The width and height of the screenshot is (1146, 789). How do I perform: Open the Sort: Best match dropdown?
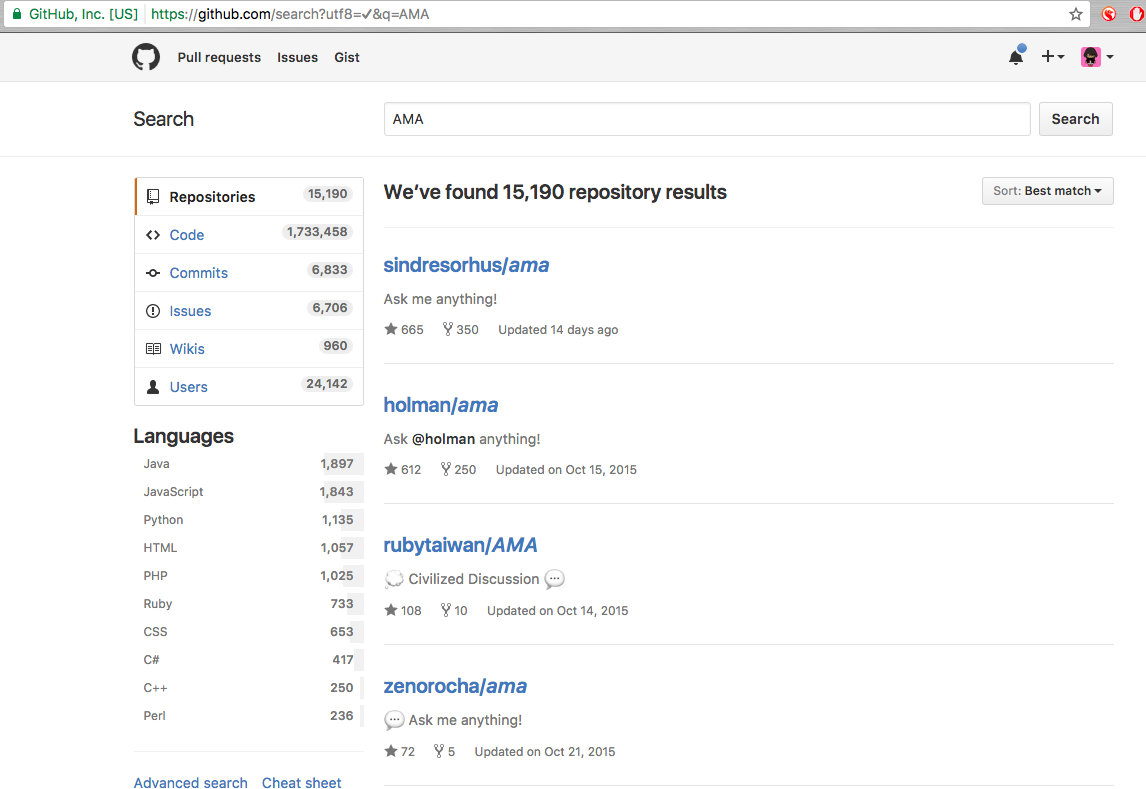click(x=1047, y=191)
